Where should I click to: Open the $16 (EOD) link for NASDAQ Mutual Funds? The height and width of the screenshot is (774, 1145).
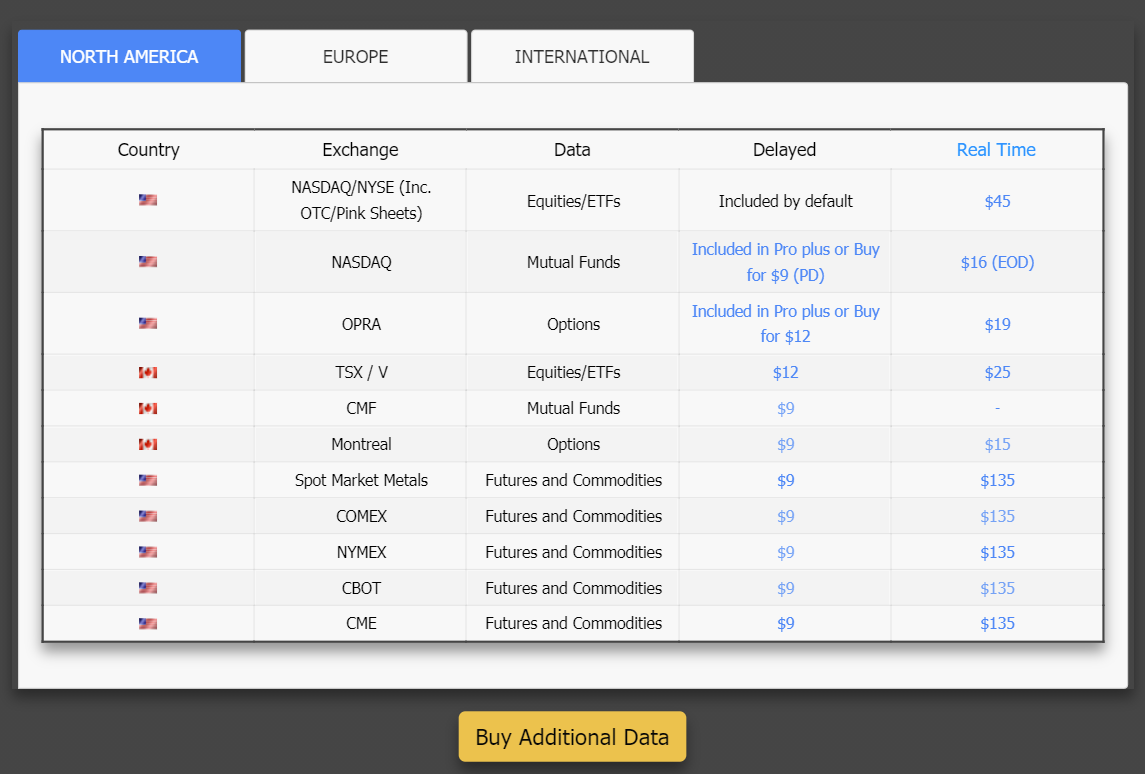pos(996,261)
